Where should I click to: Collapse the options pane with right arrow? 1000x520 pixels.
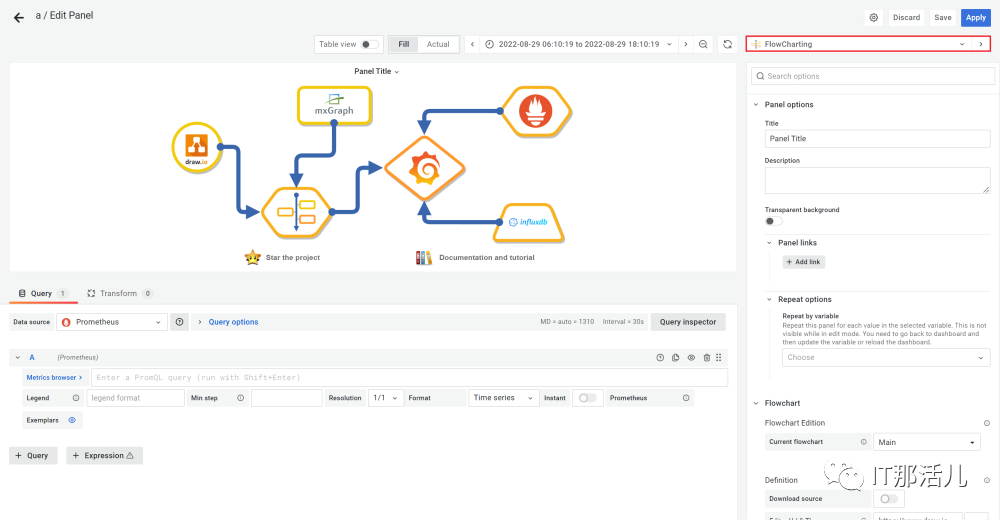click(x=981, y=44)
